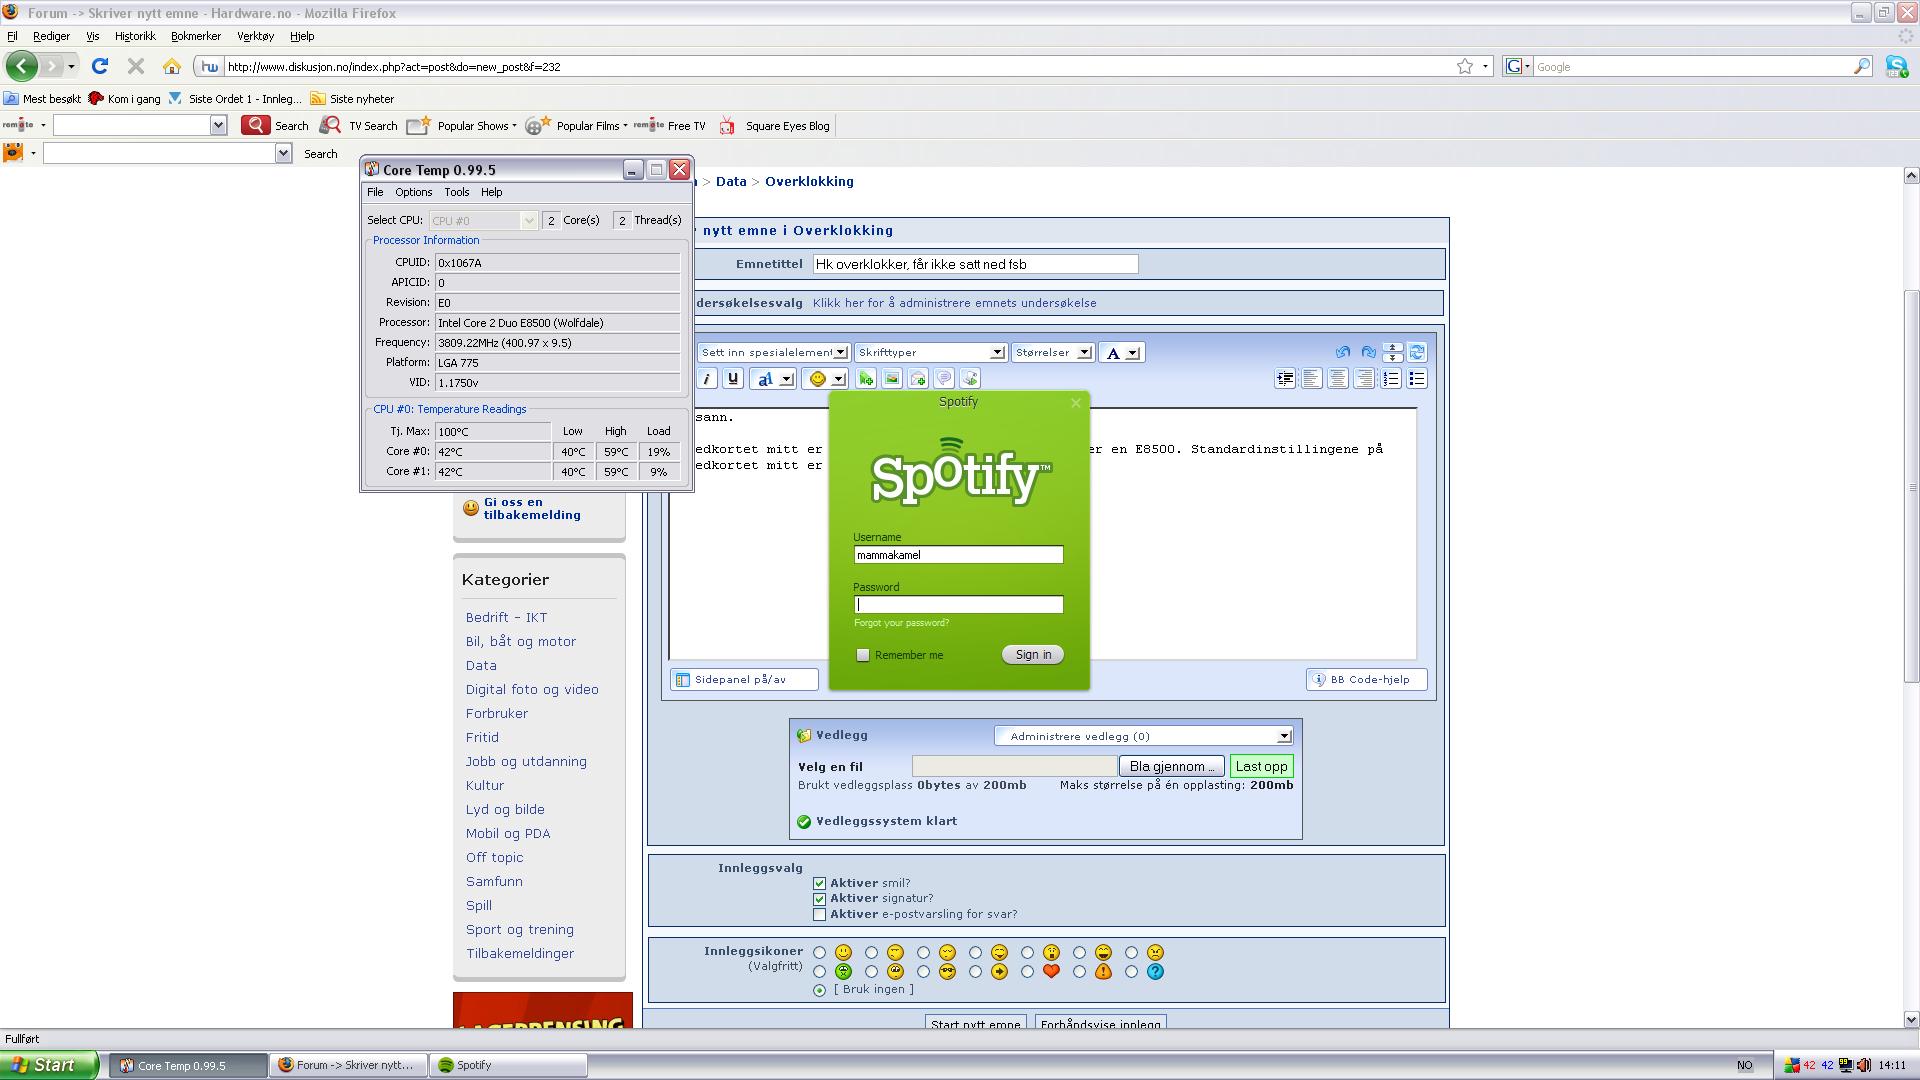
Task: Click the Google search box
Action: pos(1693,67)
